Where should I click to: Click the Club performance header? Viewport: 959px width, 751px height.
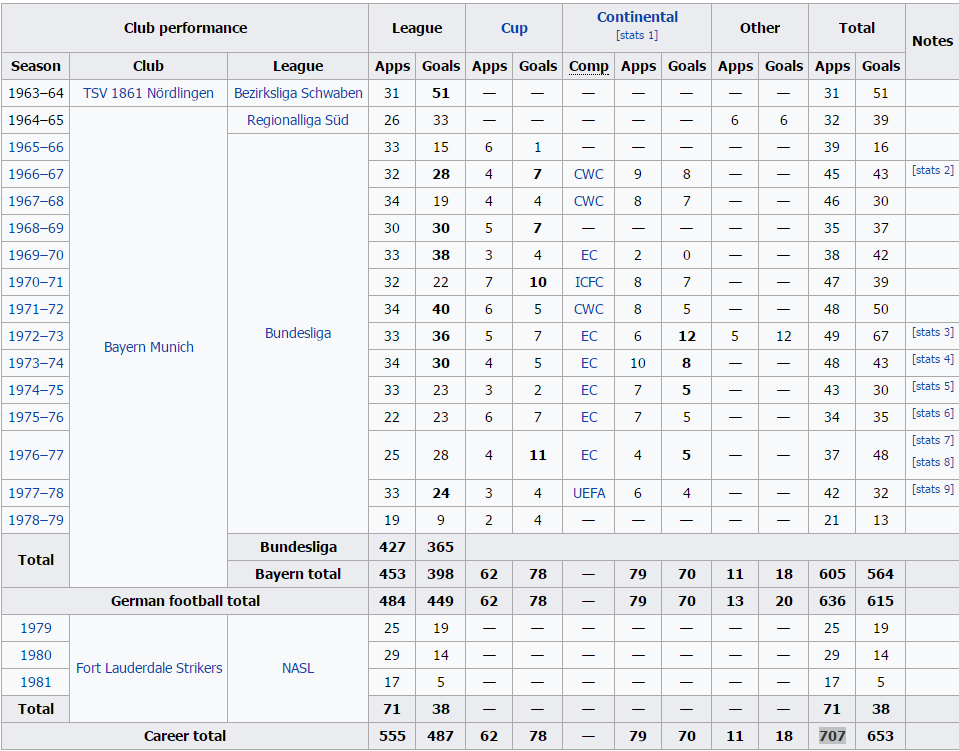[x=185, y=28]
